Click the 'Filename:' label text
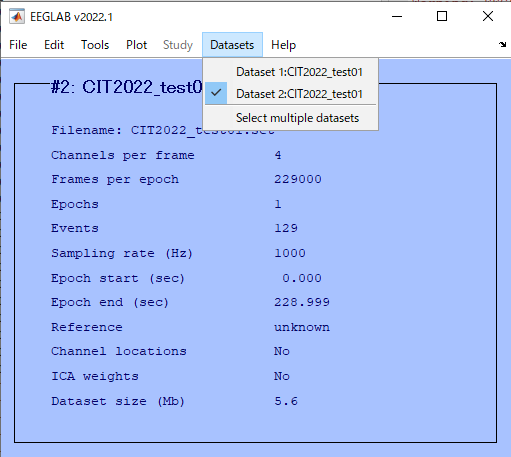Image resolution: width=511 pixels, height=457 pixels. (x=87, y=130)
